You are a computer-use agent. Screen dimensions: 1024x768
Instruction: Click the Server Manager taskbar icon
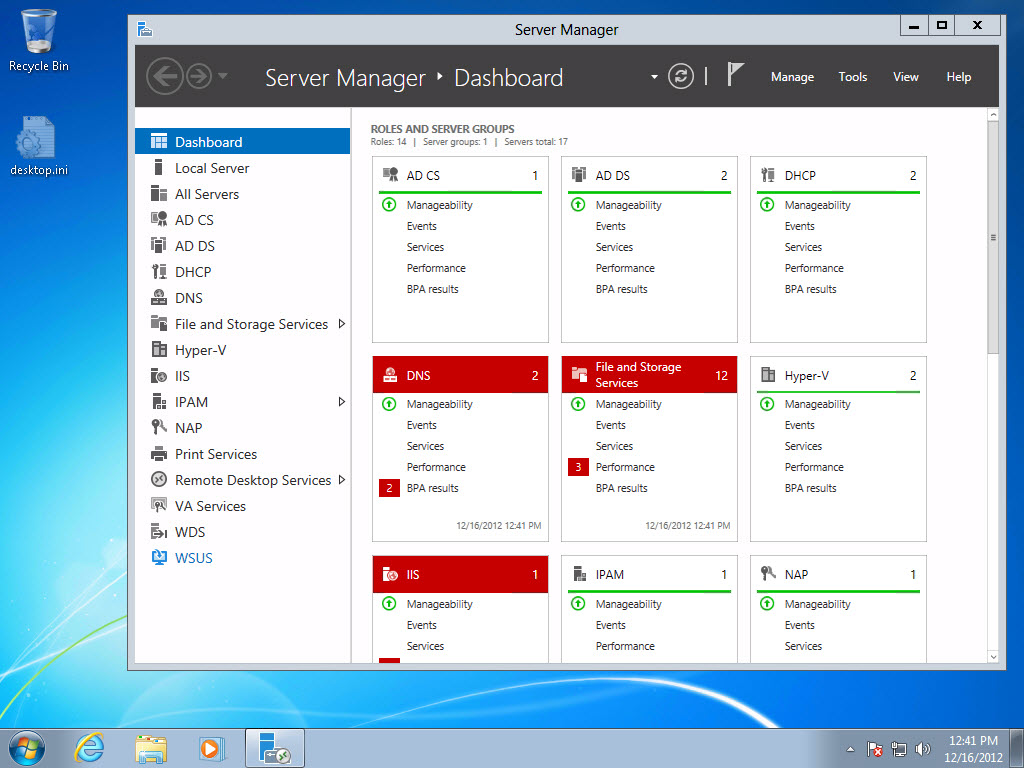pos(274,747)
